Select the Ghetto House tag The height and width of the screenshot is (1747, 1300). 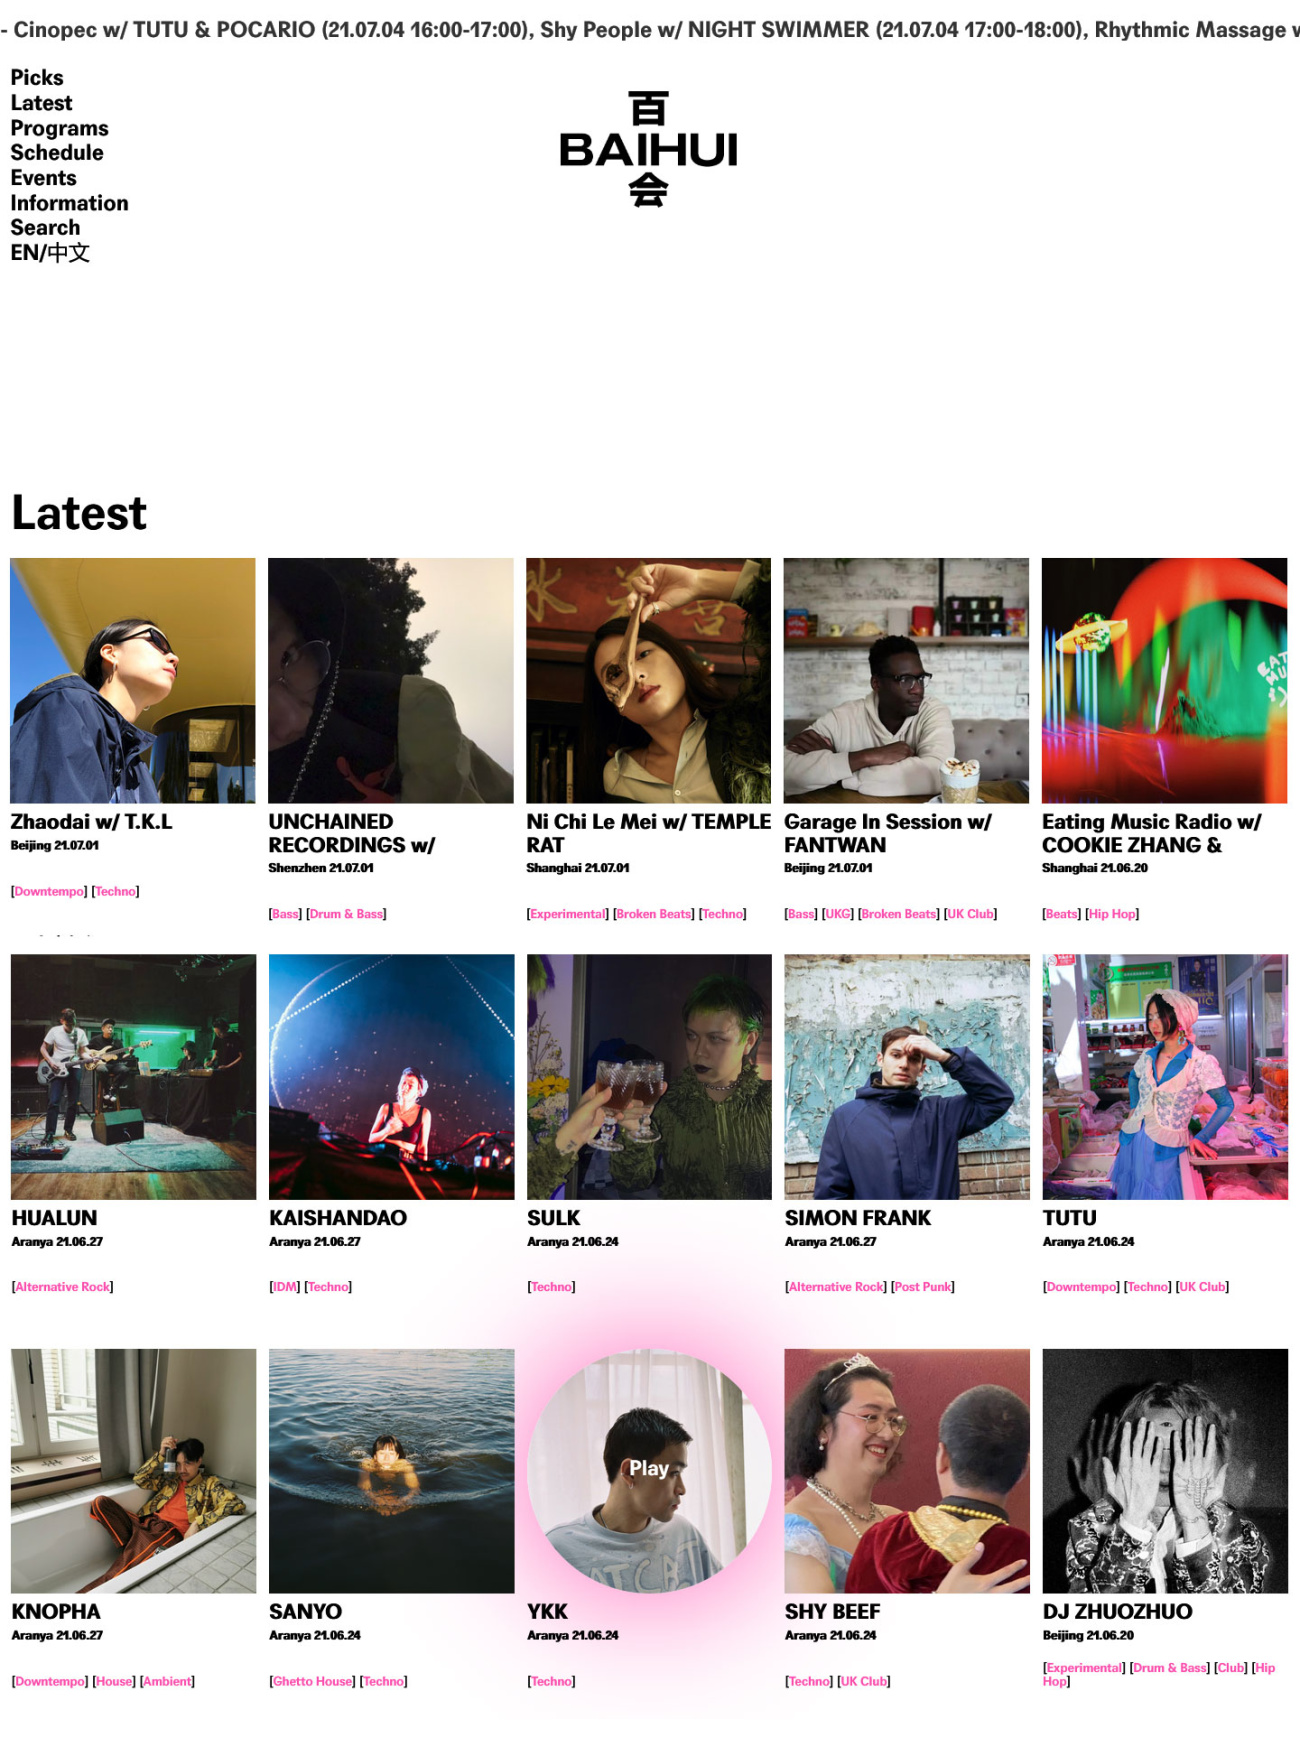tap(312, 1682)
